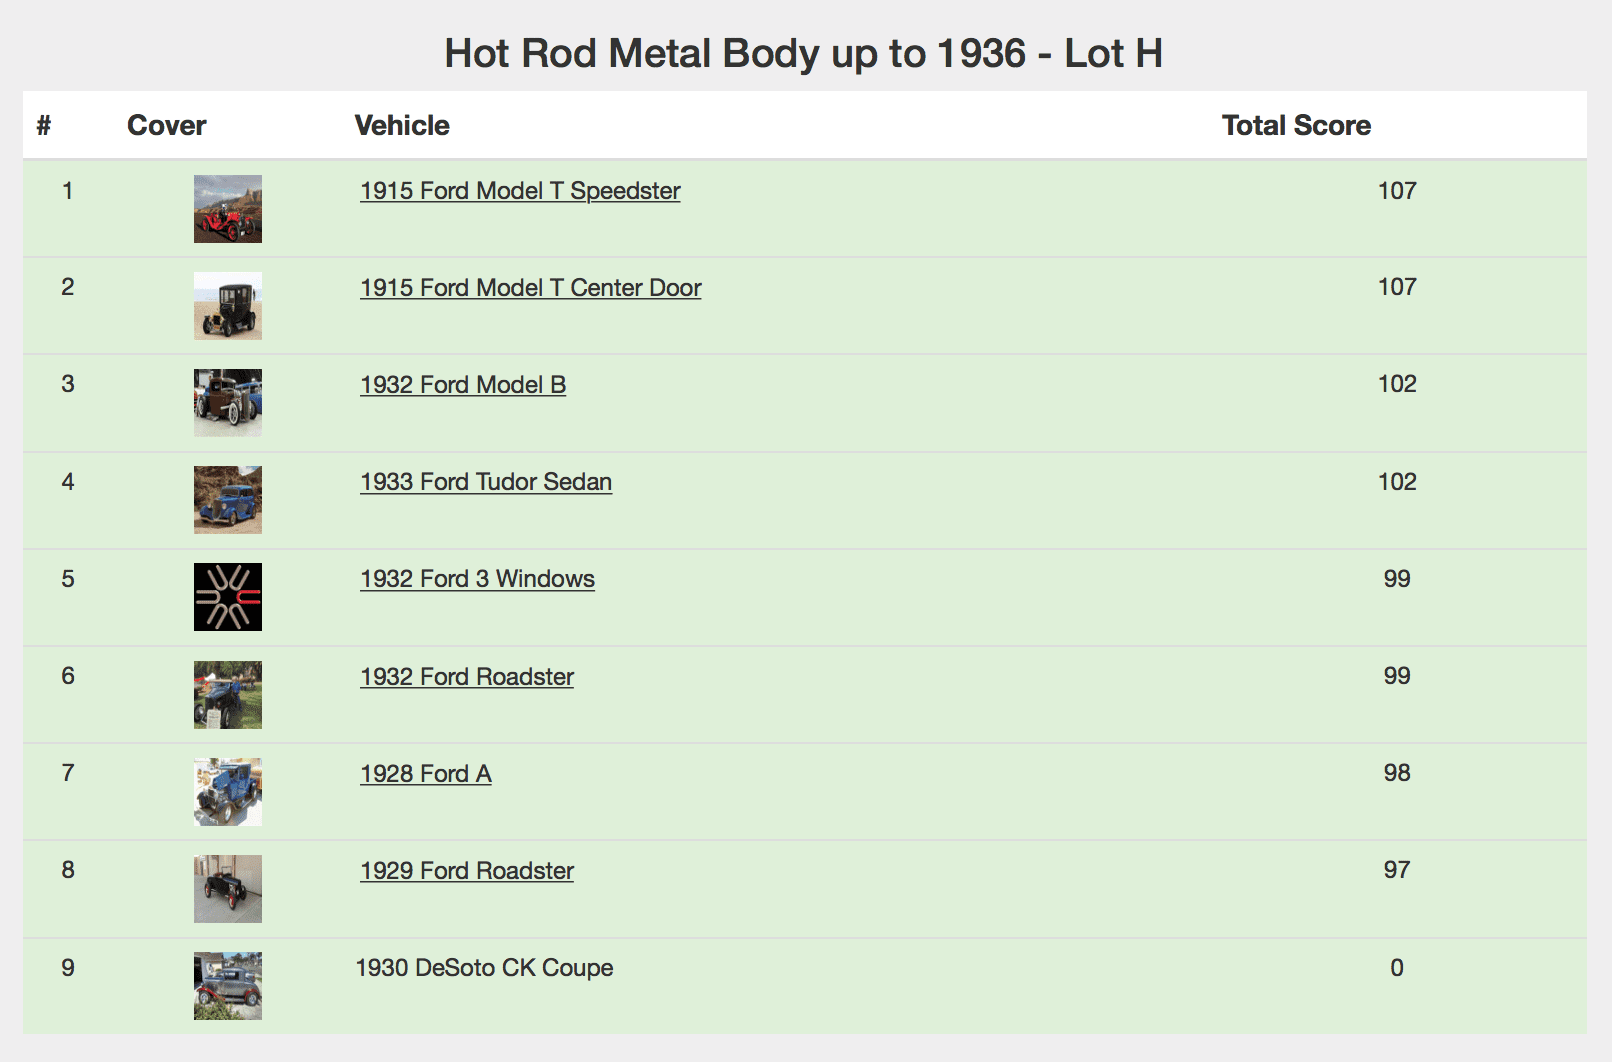
Task: Open the 1915 Ford Model T Center Door link
Action: (530, 288)
